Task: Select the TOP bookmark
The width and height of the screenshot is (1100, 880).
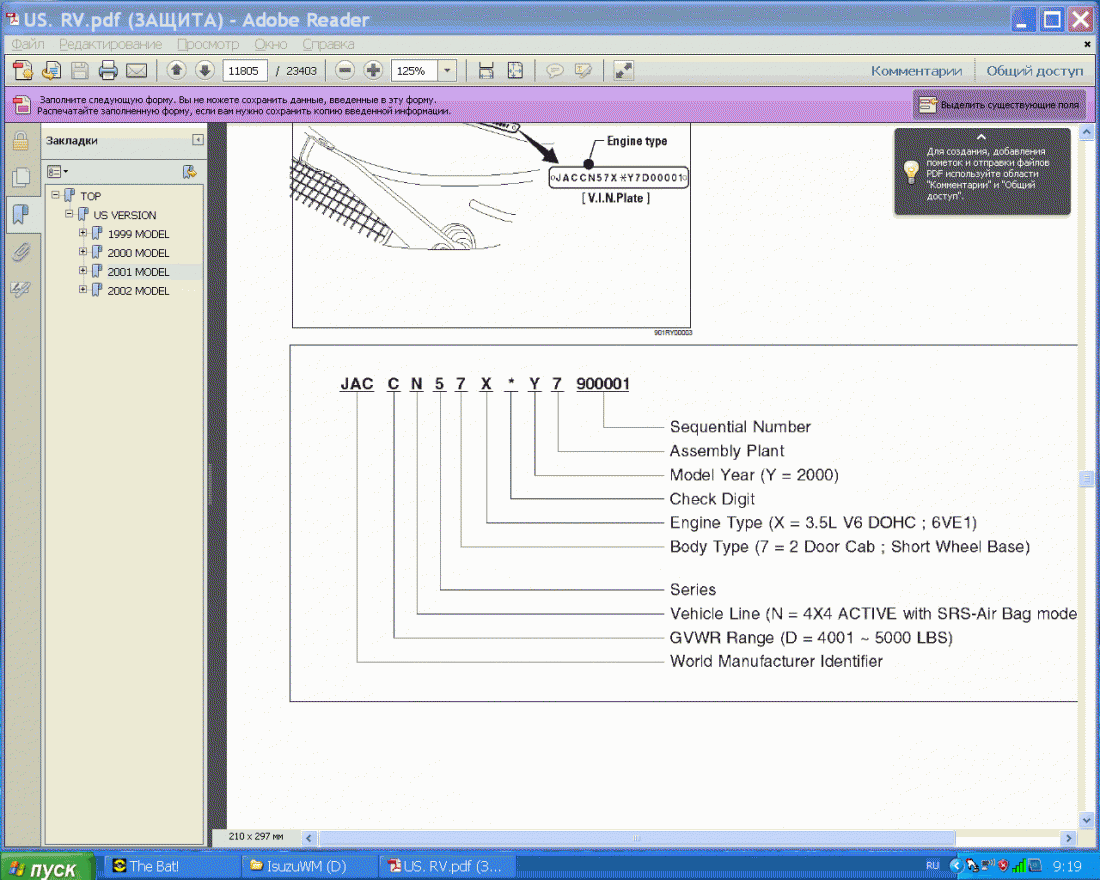Action: [90, 196]
